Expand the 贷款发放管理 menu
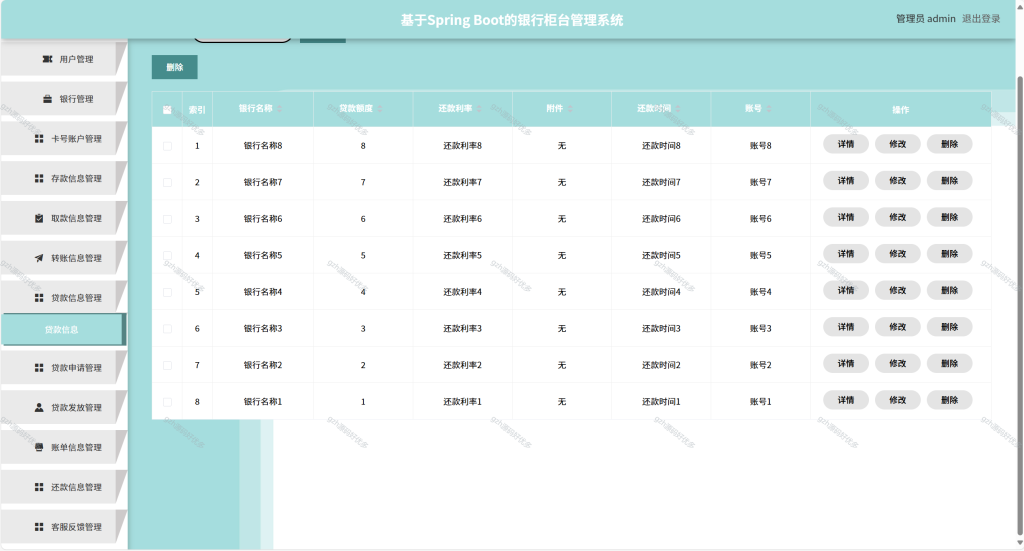The width and height of the screenshot is (1024, 551). click(63, 408)
